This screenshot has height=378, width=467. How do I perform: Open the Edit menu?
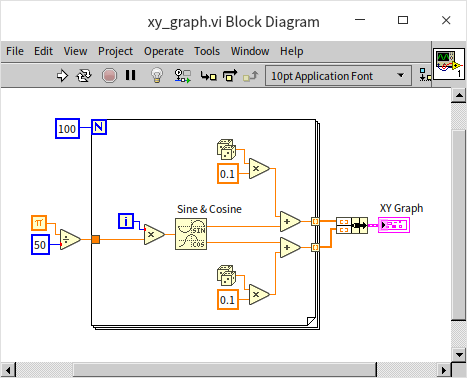(x=43, y=51)
